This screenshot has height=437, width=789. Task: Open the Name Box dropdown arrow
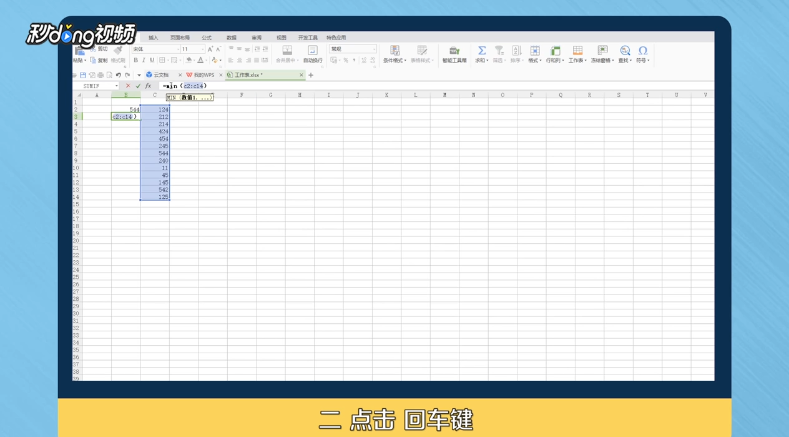(116, 86)
